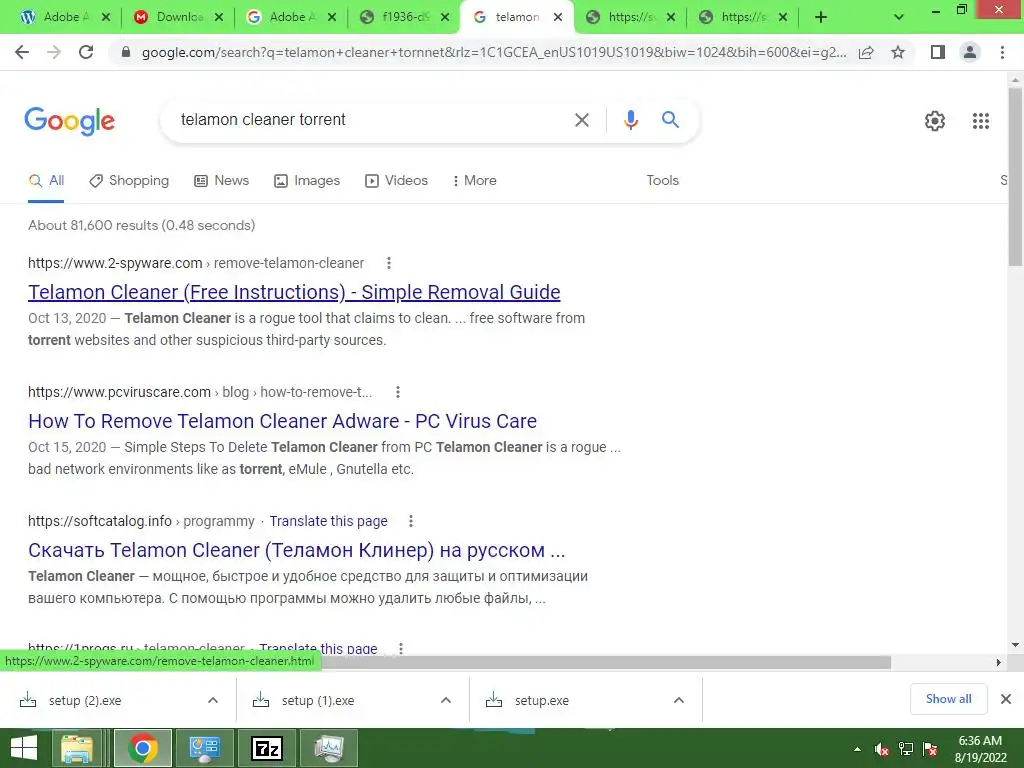Open the resource monitor taskbar icon

[328, 748]
